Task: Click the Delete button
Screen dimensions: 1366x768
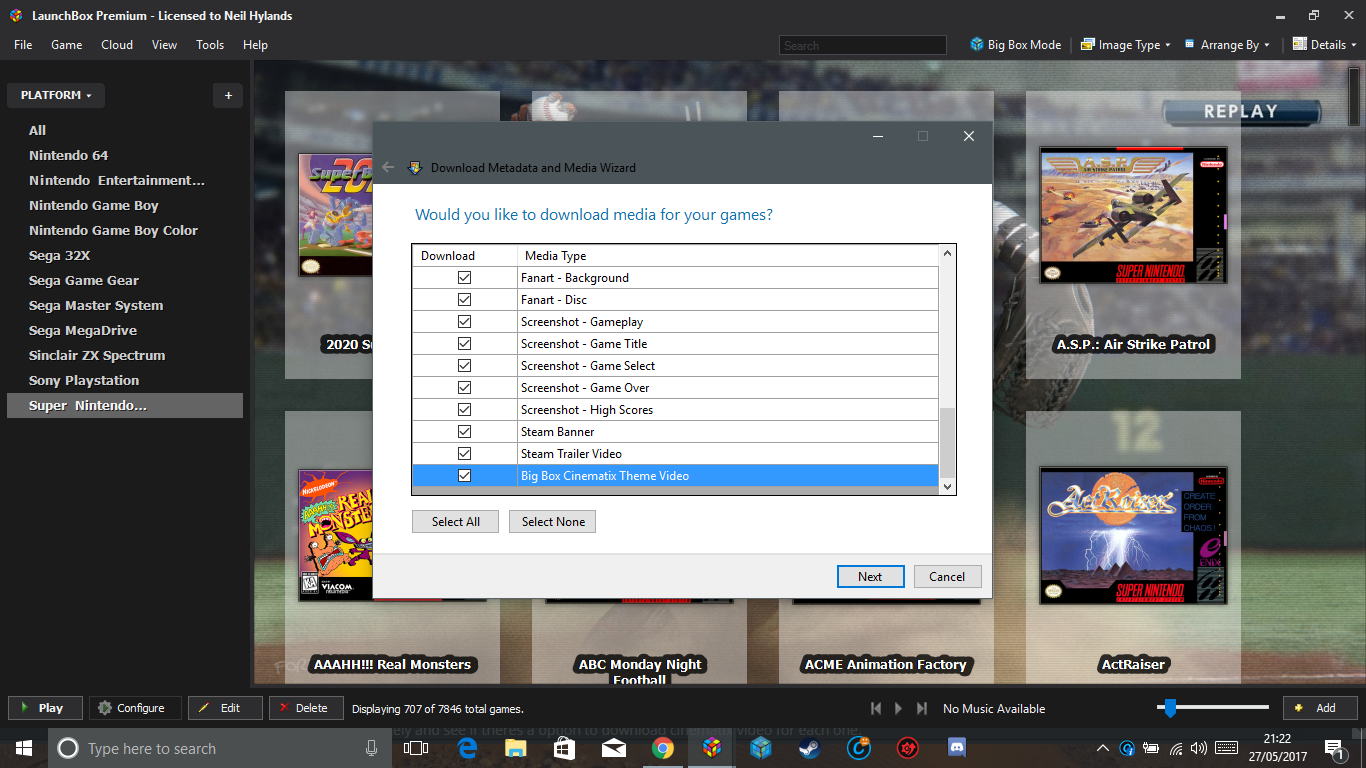Action: (306, 708)
